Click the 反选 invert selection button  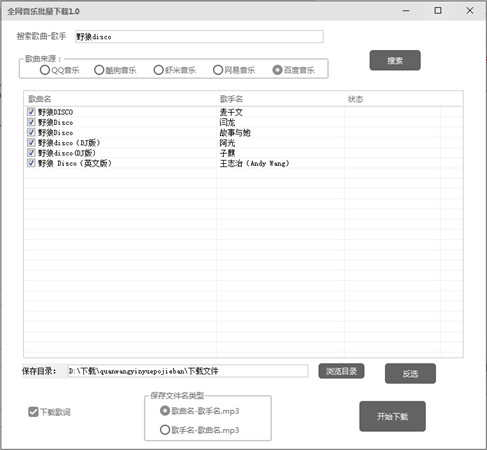pos(410,374)
